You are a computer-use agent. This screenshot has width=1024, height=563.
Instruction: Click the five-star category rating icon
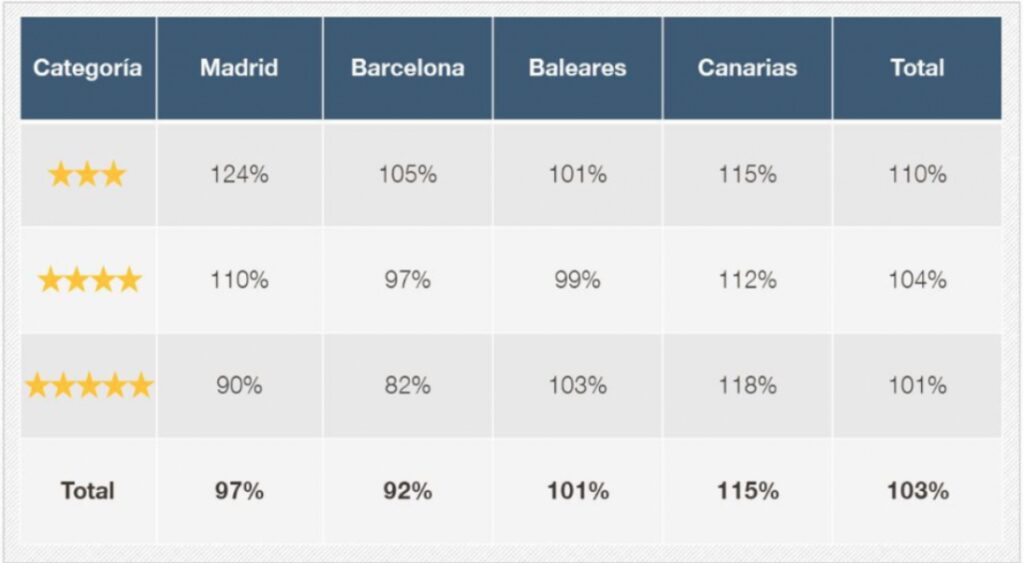(89, 385)
